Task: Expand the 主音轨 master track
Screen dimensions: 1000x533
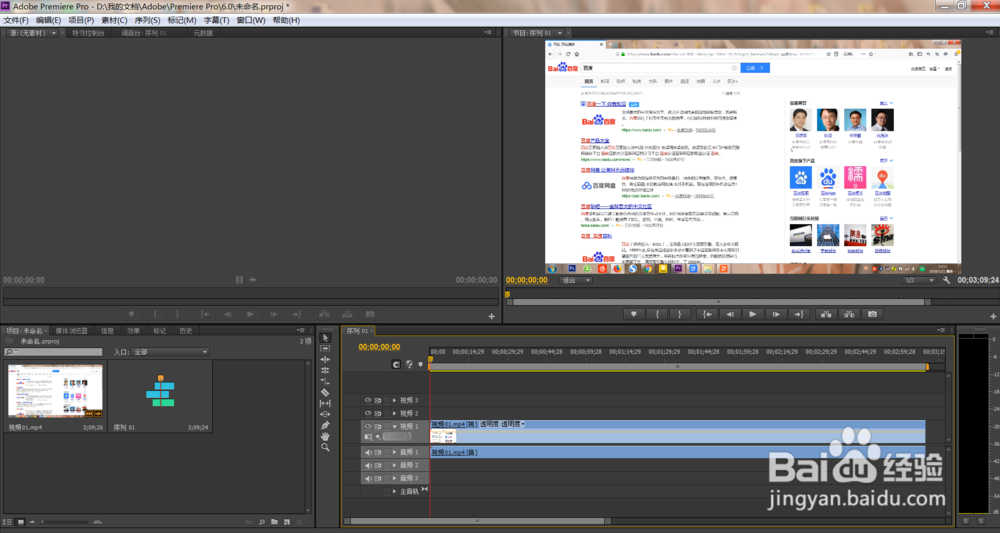Action: click(x=395, y=491)
